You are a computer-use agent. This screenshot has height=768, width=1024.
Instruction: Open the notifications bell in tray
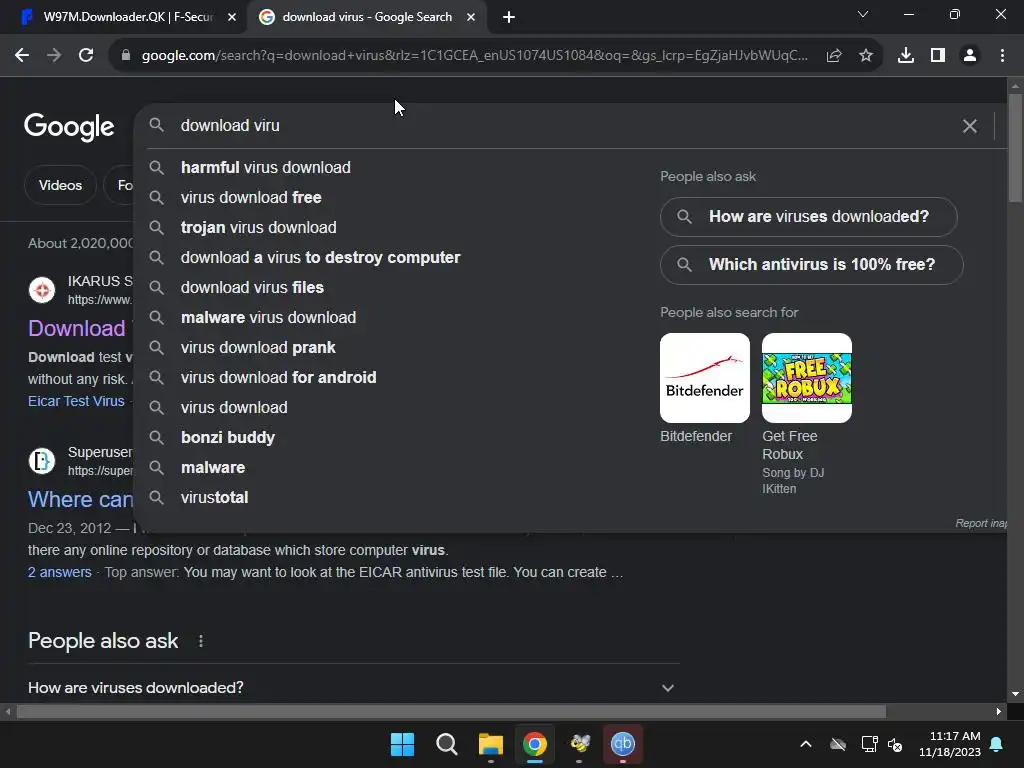pos(997,744)
